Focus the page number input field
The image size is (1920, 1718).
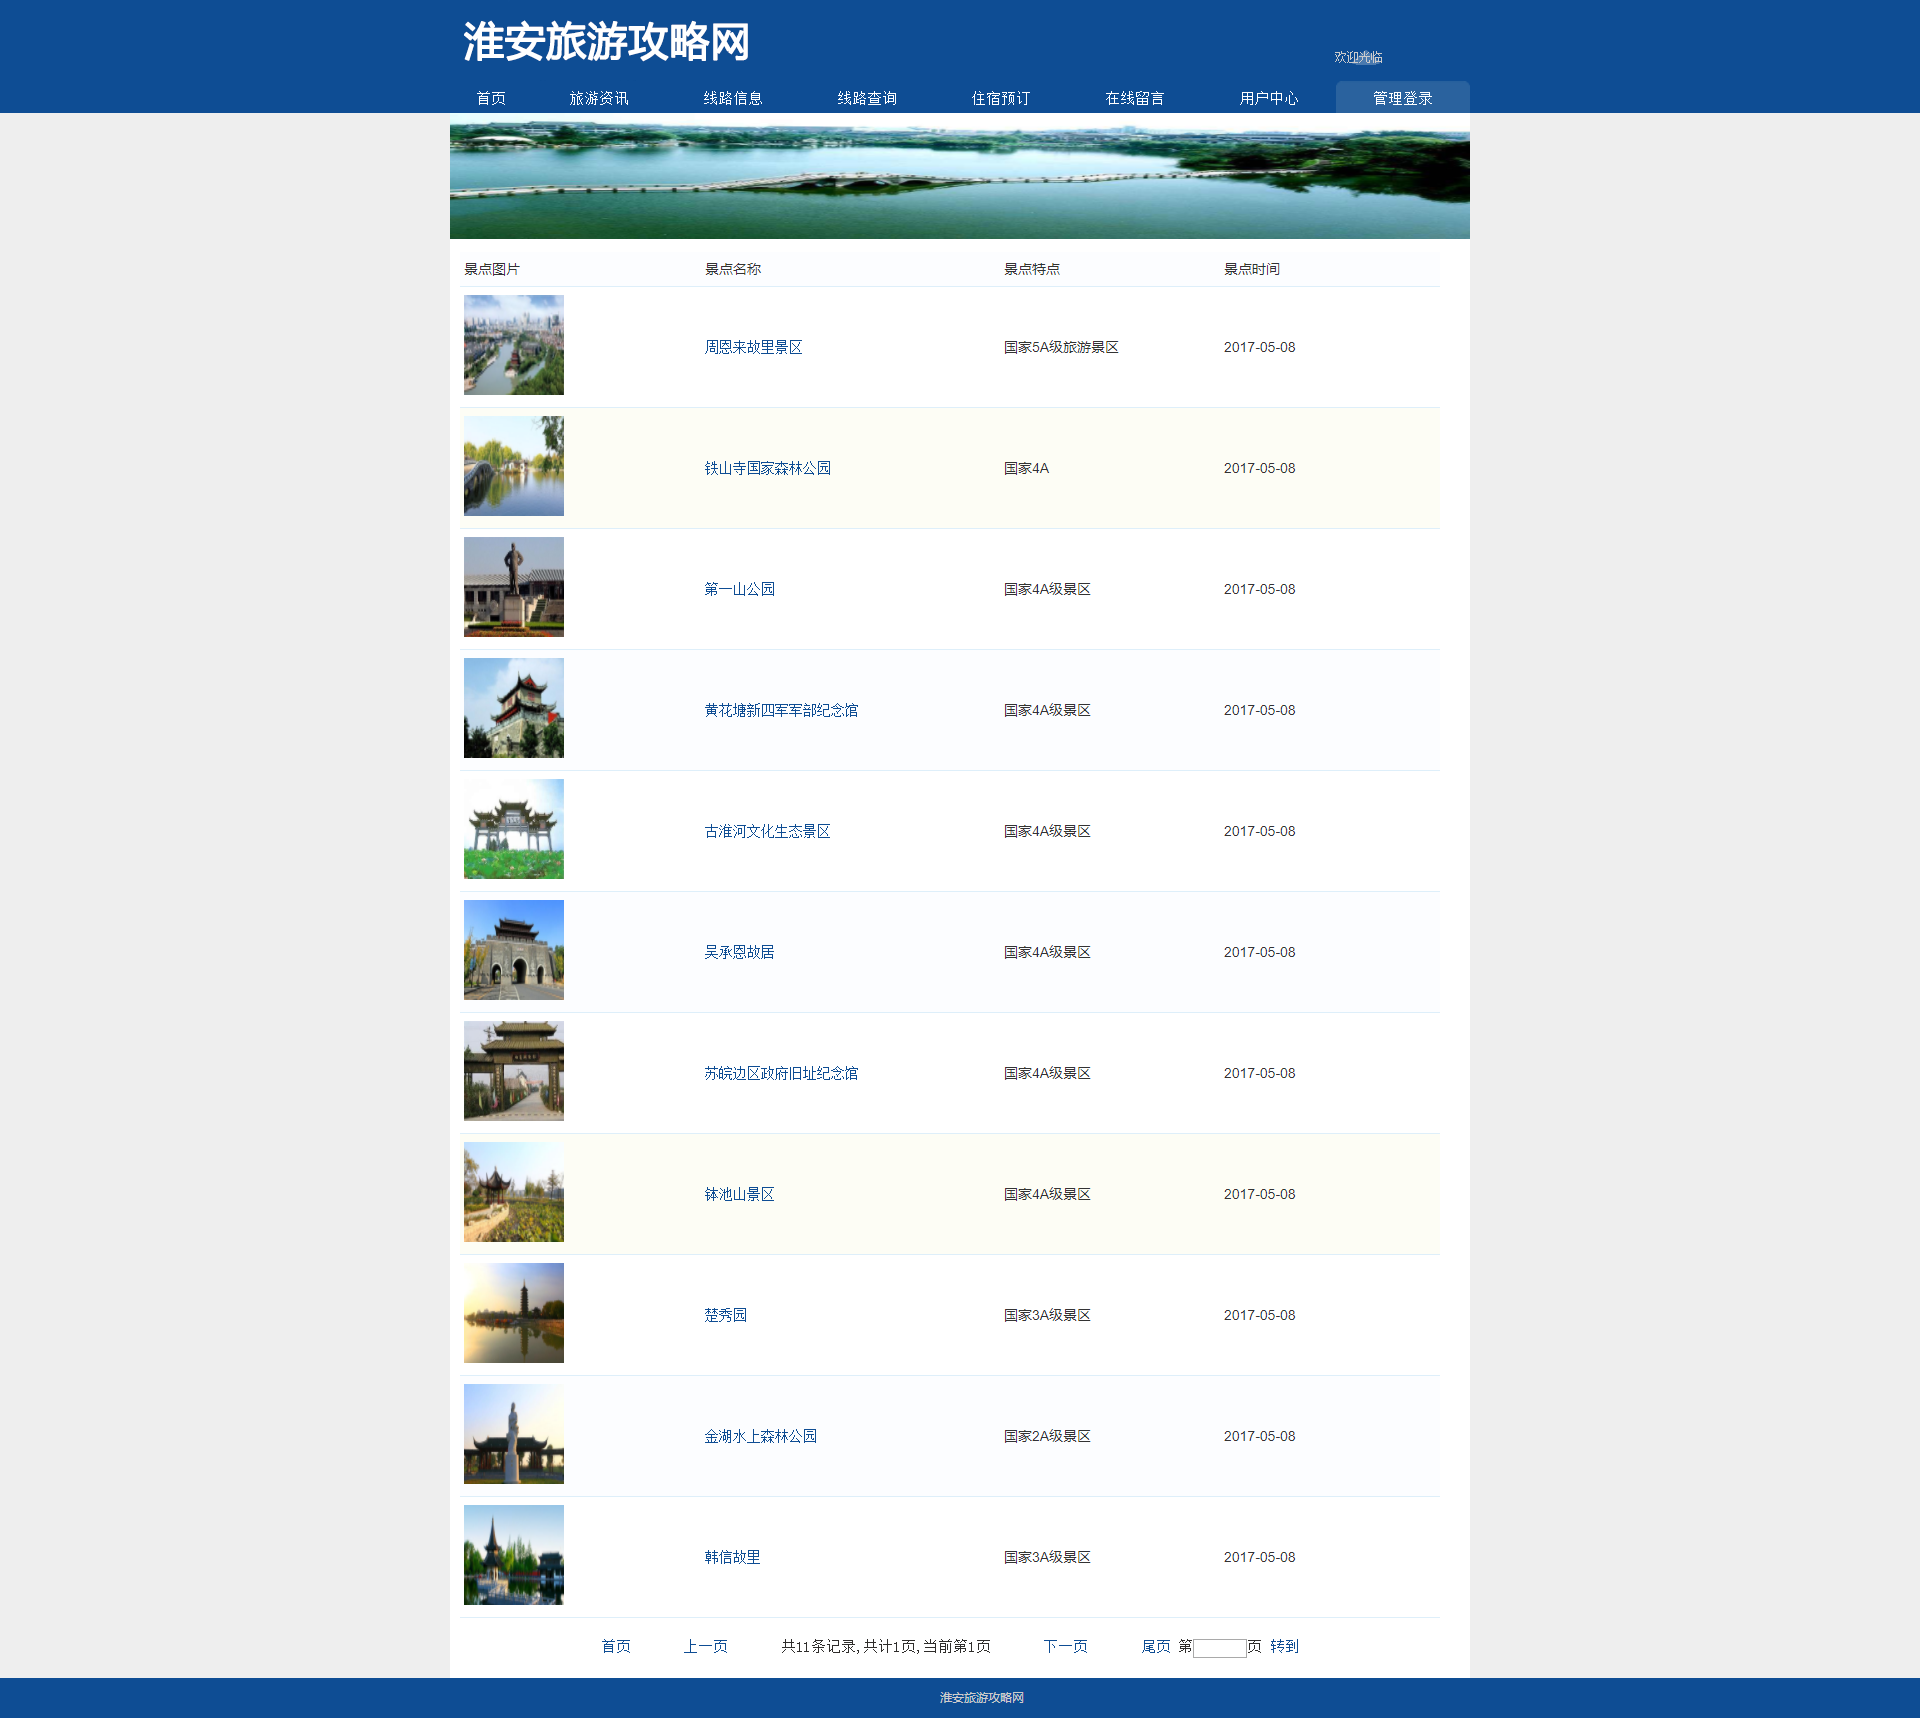click(1219, 1648)
